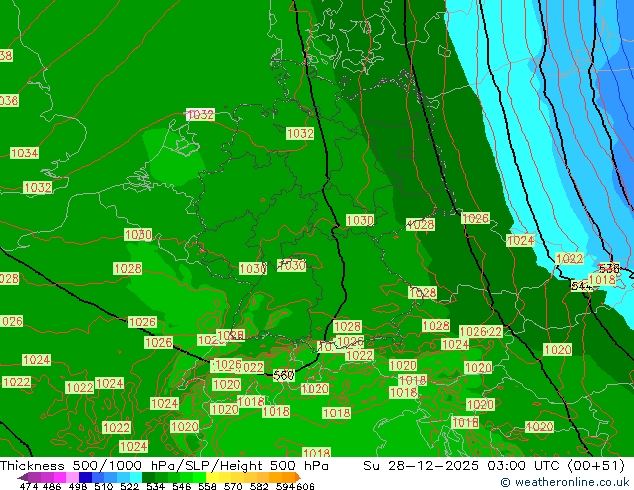The width and height of the screenshot is (634, 490).
Task: Click the bright lime green legend swatch
Action: 199,477
